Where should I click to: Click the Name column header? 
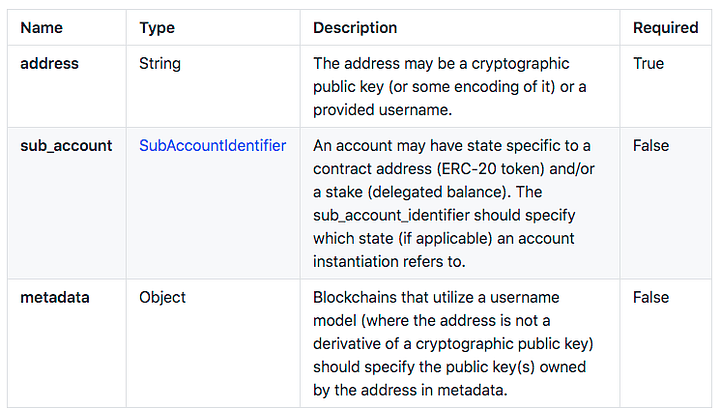41,28
